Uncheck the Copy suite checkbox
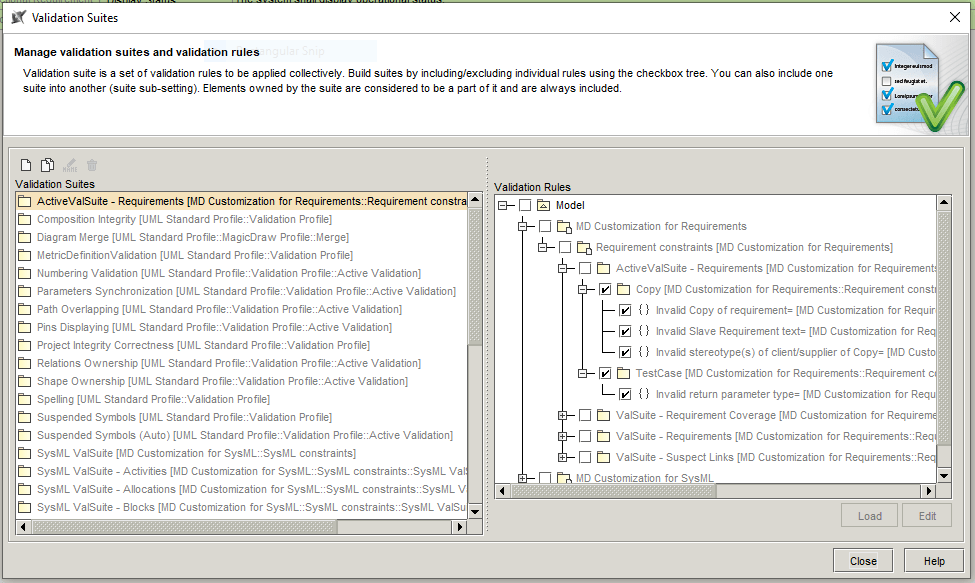This screenshot has height=583, width=975. 605,289
